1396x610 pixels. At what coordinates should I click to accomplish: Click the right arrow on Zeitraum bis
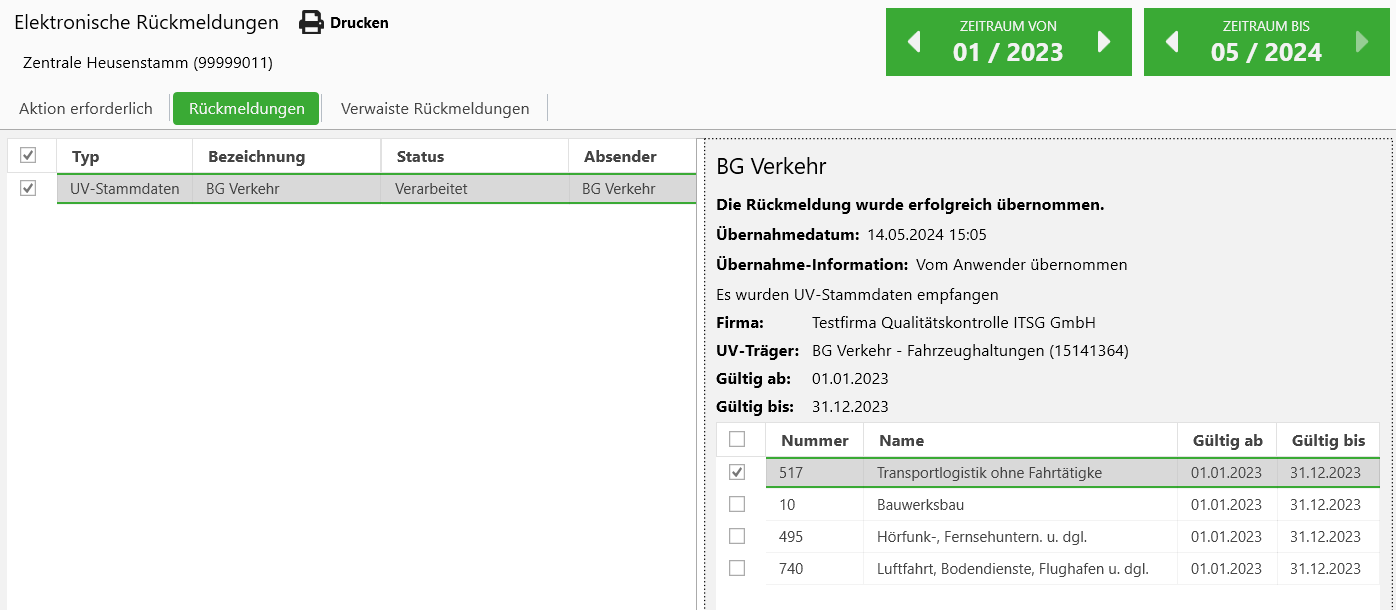[1360, 41]
